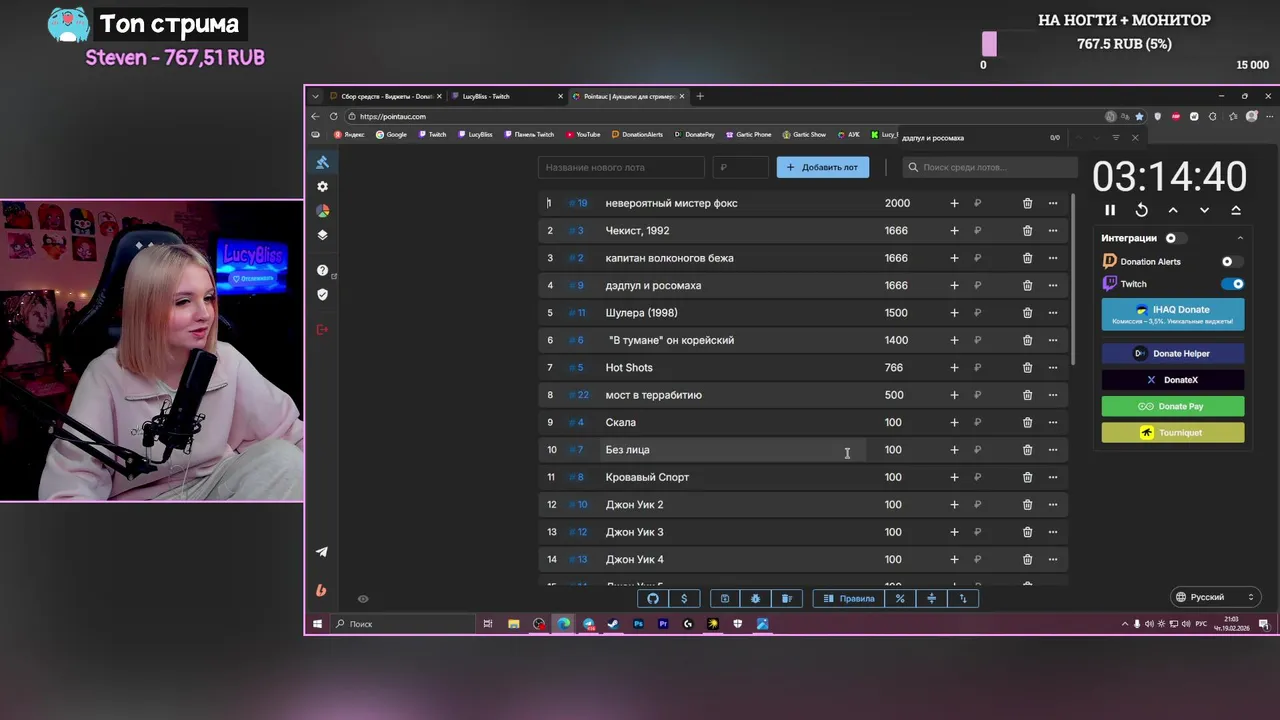Screen dimensions: 1280x720
Task: Open the YouTube bookmark
Action: 583,134
